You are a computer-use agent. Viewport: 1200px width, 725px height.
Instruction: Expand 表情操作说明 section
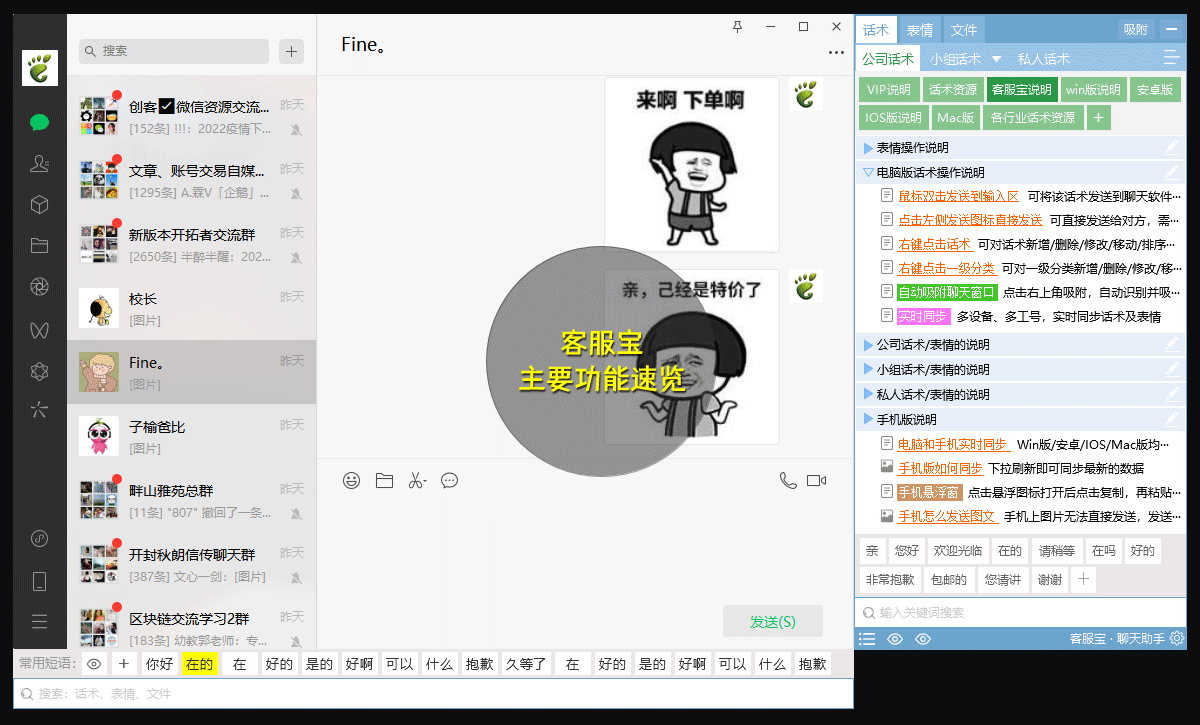[x=912, y=148]
